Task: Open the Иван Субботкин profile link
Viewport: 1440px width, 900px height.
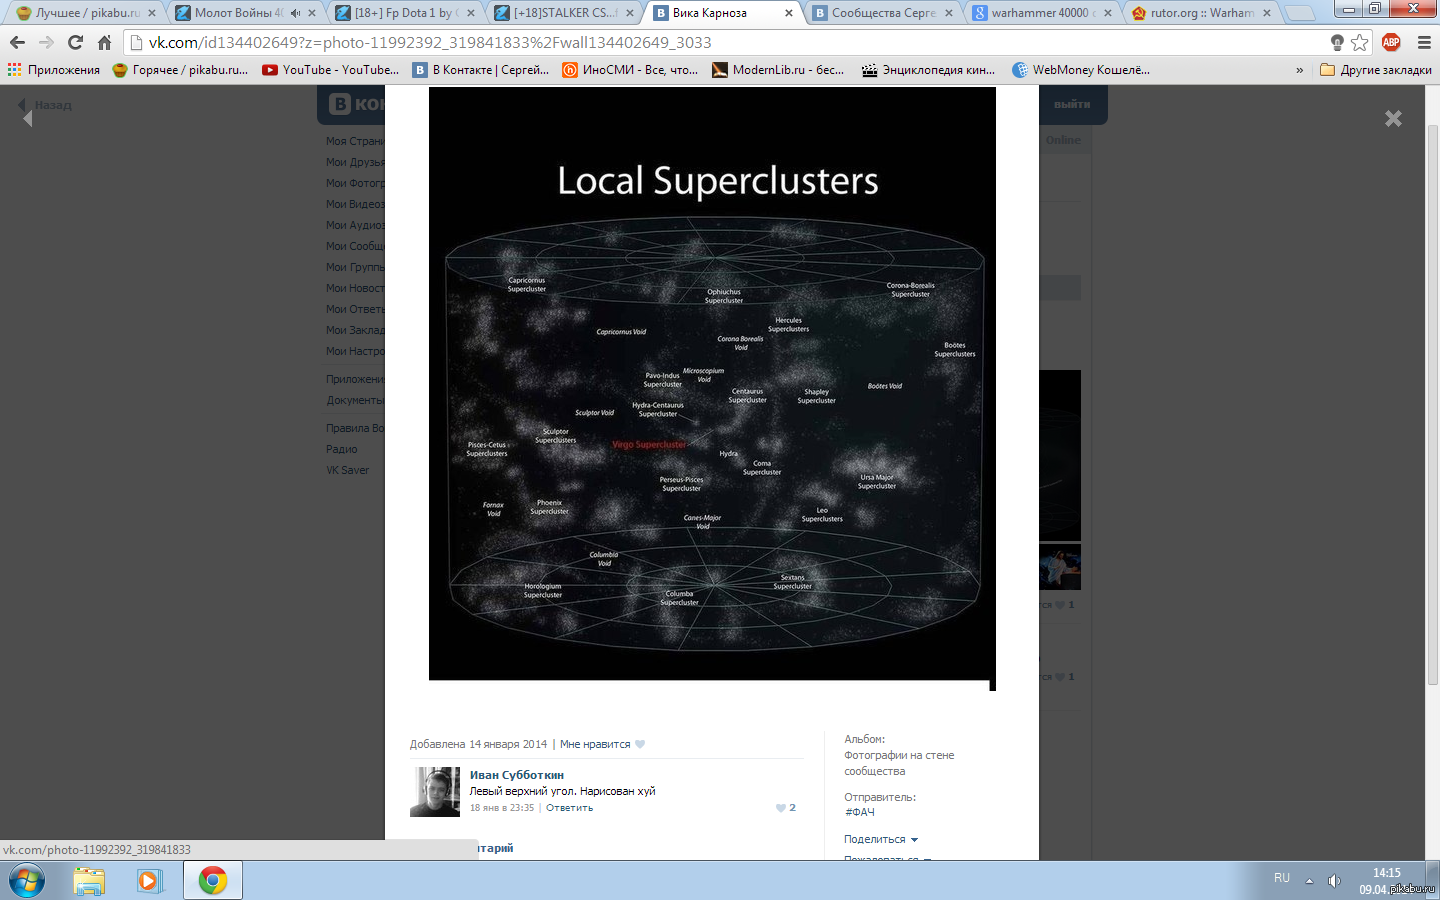Action: pyautogui.click(x=516, y=775)
